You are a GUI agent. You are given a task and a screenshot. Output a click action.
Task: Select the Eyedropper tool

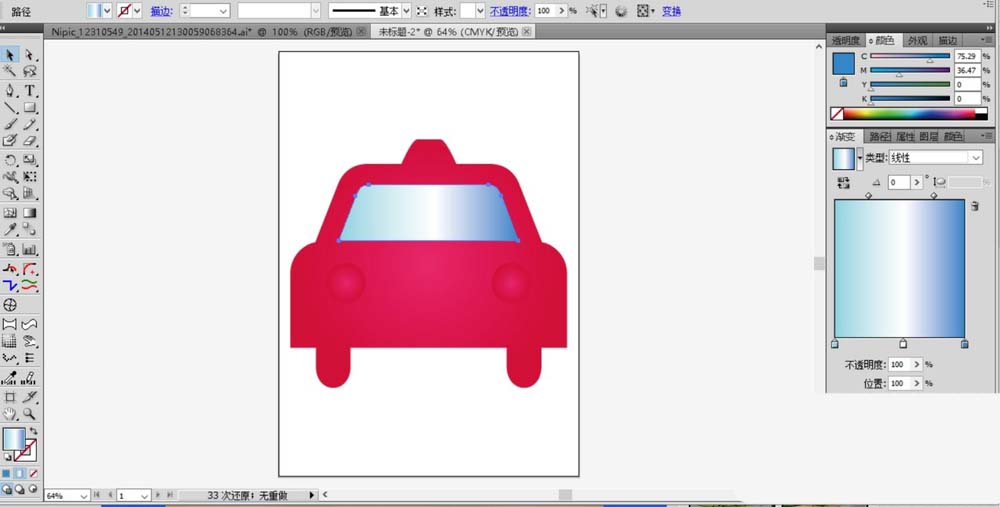pyautogui.click(x=10, y=229)
